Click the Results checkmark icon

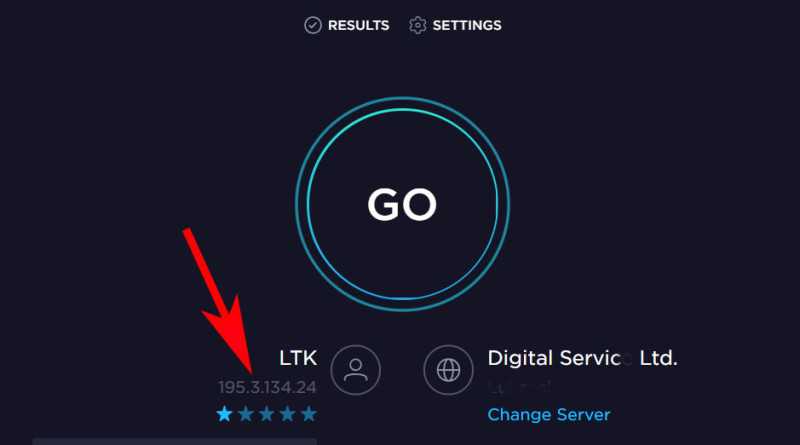(313, 25)
